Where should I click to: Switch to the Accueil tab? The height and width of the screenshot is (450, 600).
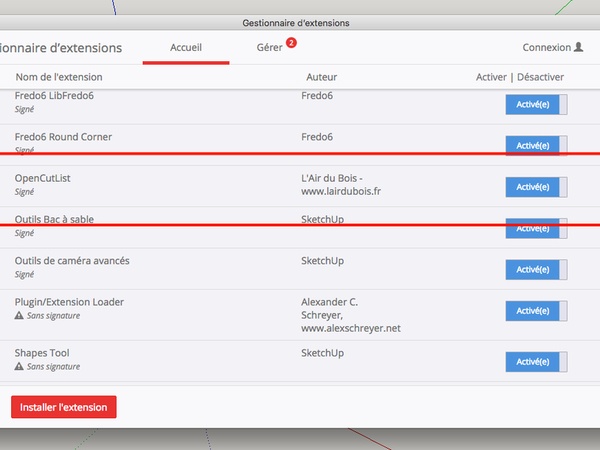pyautogui.click(x=186, y=47)
